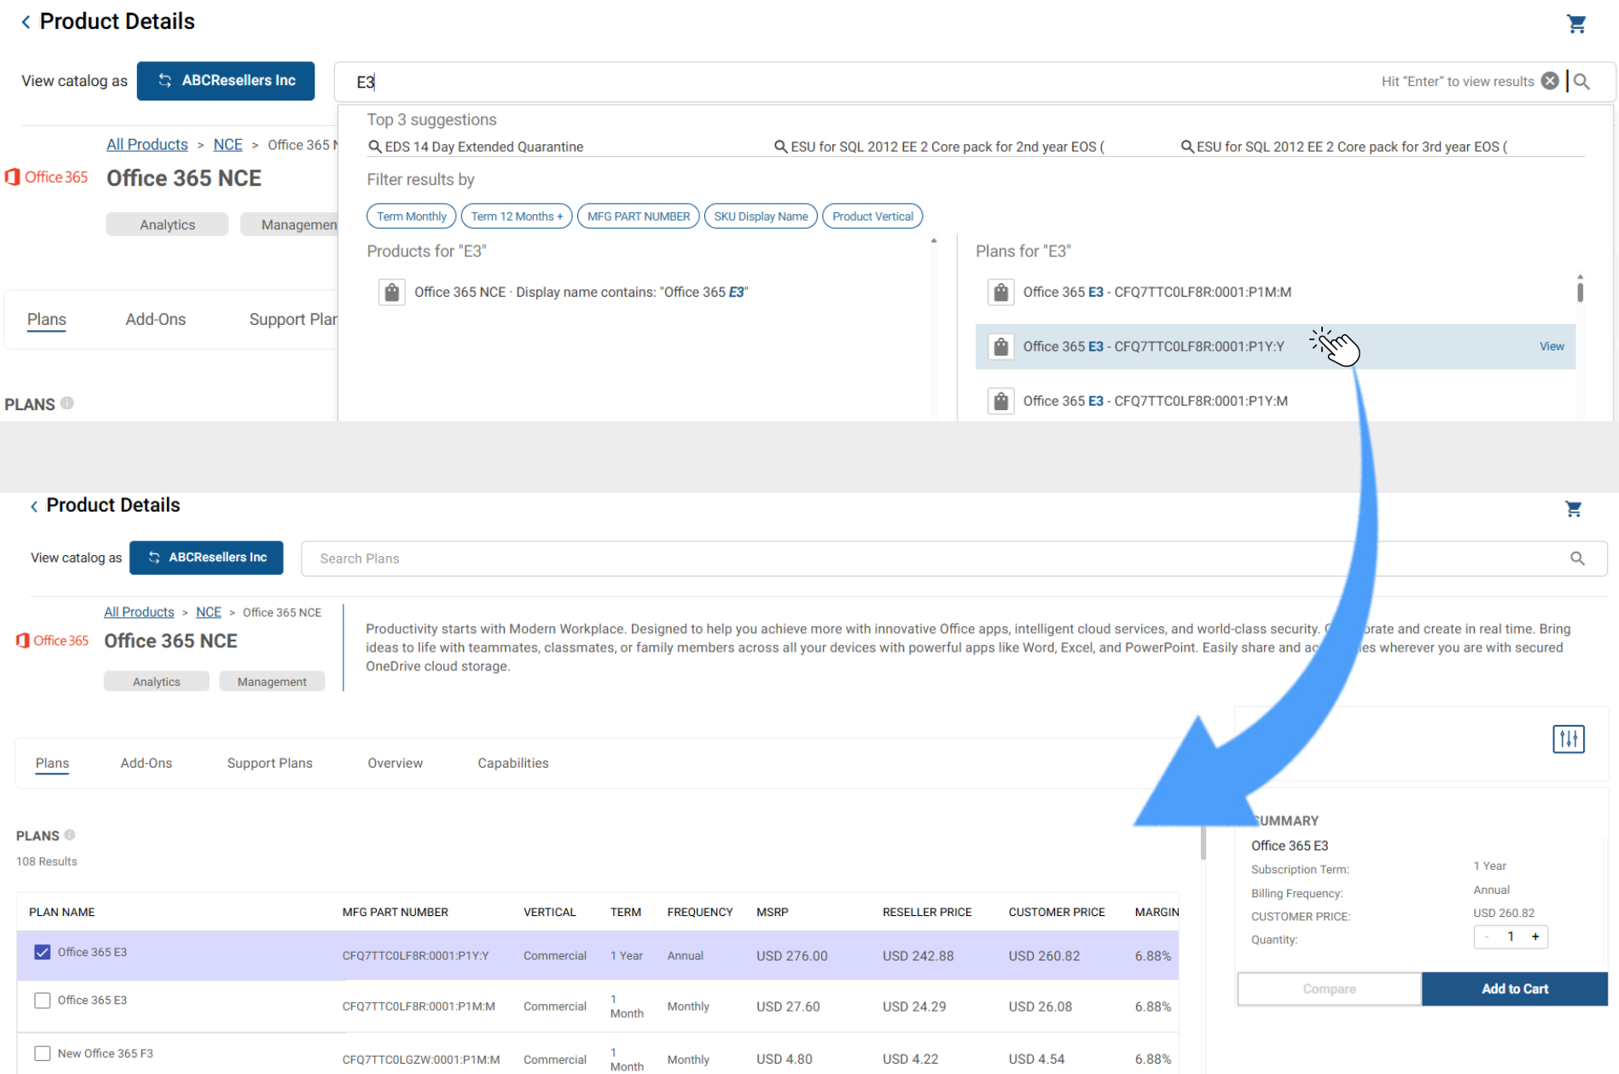The width and height of the screenshot is (1619, 1074).
Task: Apply the Term 12 Months + filter chip
Action: [x=517, y=216]
